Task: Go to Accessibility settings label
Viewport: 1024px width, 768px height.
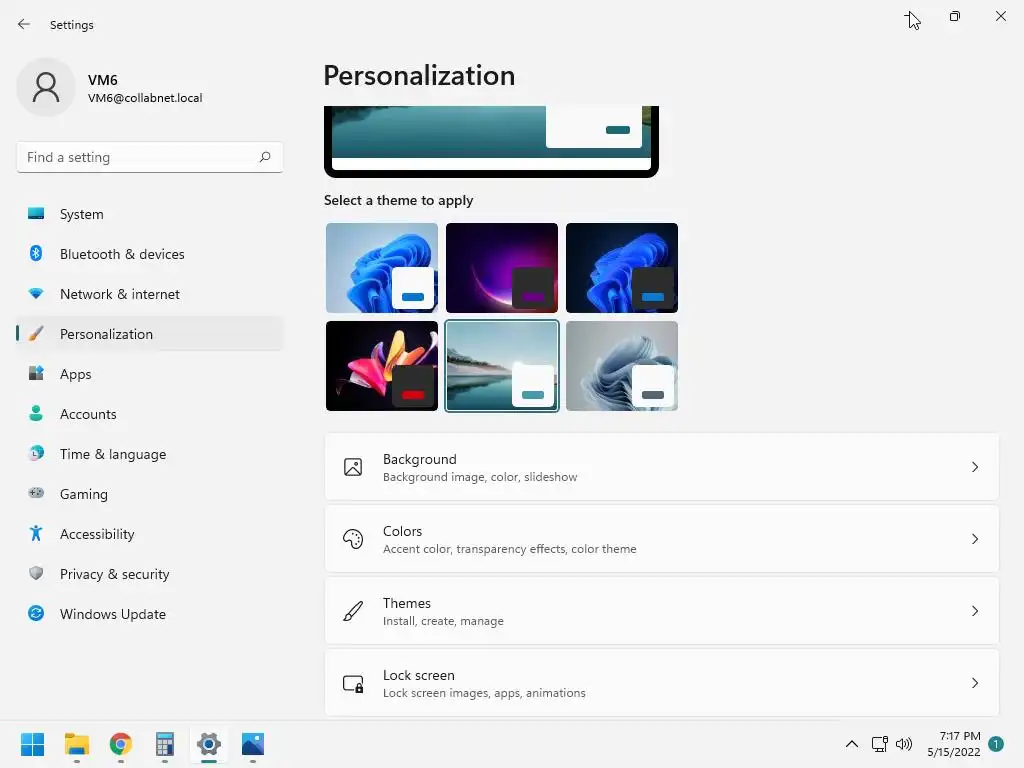Action: [97, 534]
